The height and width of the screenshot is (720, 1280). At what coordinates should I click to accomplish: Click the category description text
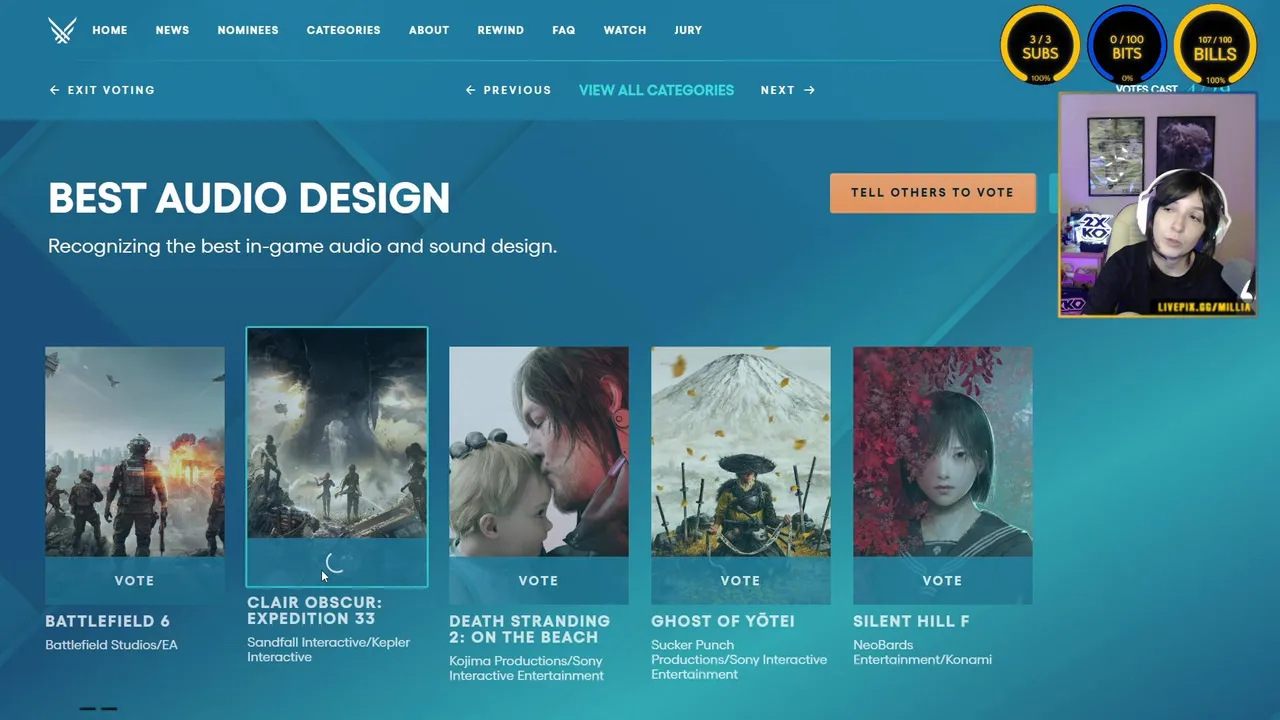pos(302,246)
